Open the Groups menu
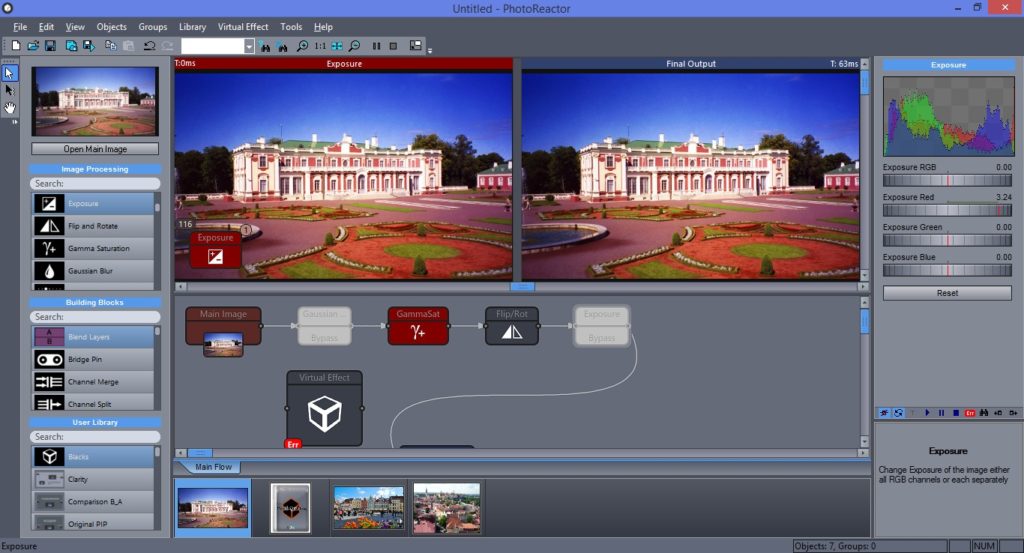Image resolution: width=1024 pixels, height=553 pixels. coord(153,27)
